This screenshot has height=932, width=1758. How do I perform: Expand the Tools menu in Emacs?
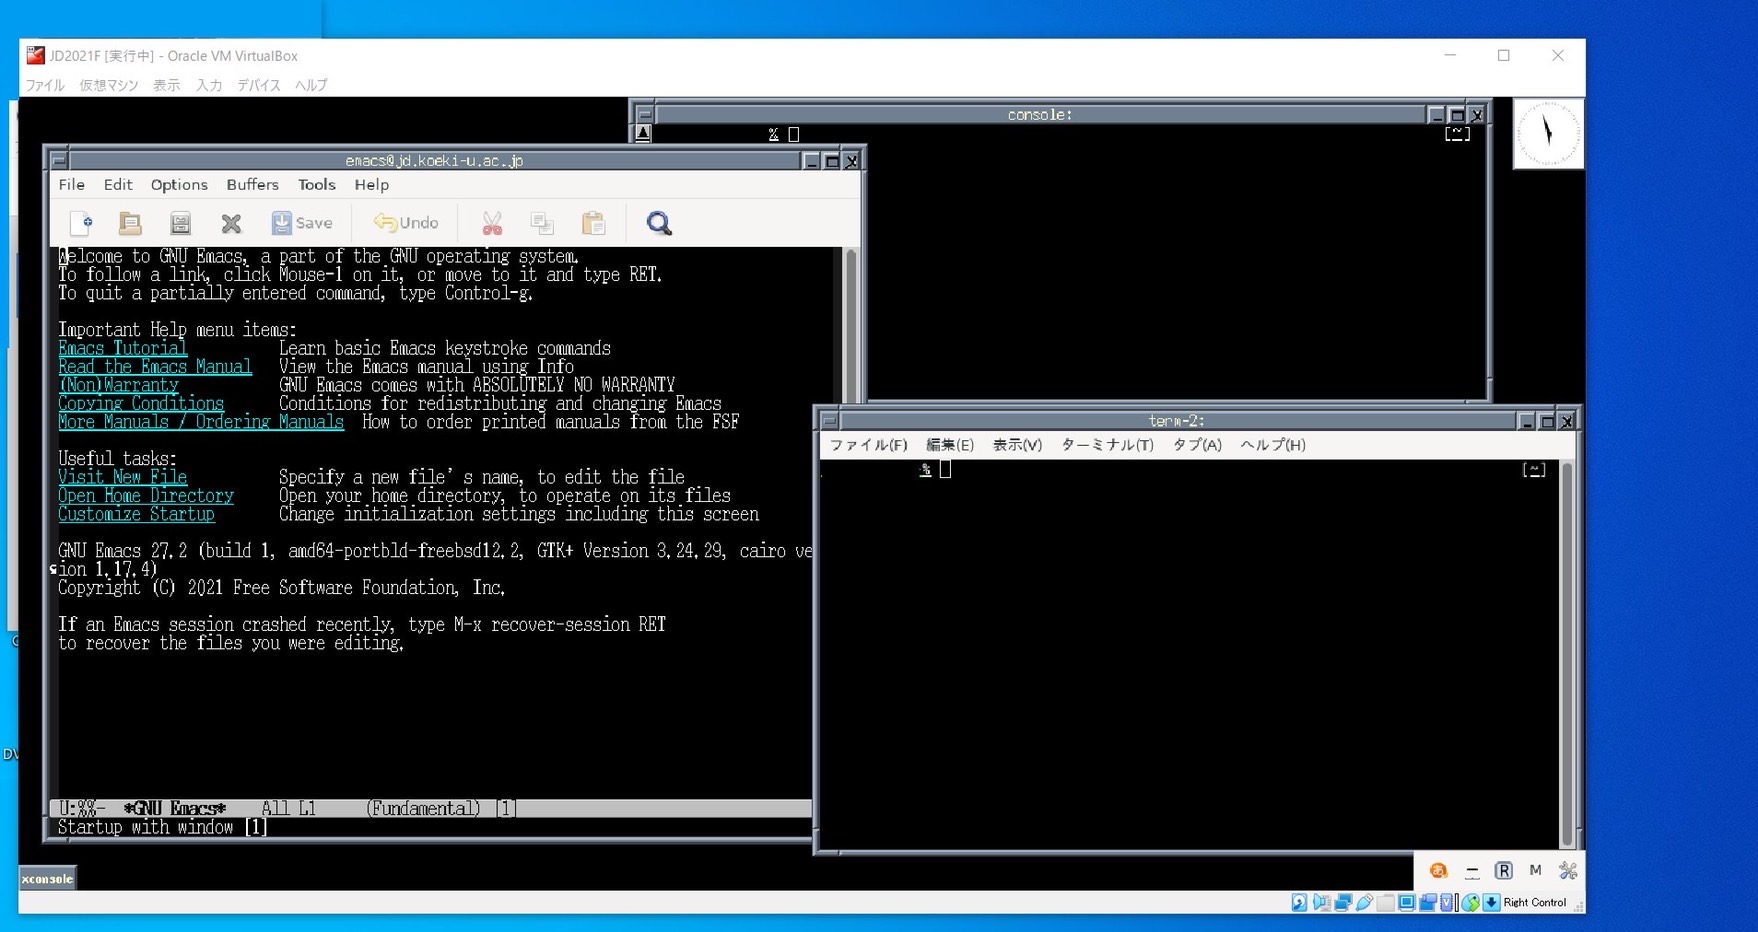pos(316,185)
